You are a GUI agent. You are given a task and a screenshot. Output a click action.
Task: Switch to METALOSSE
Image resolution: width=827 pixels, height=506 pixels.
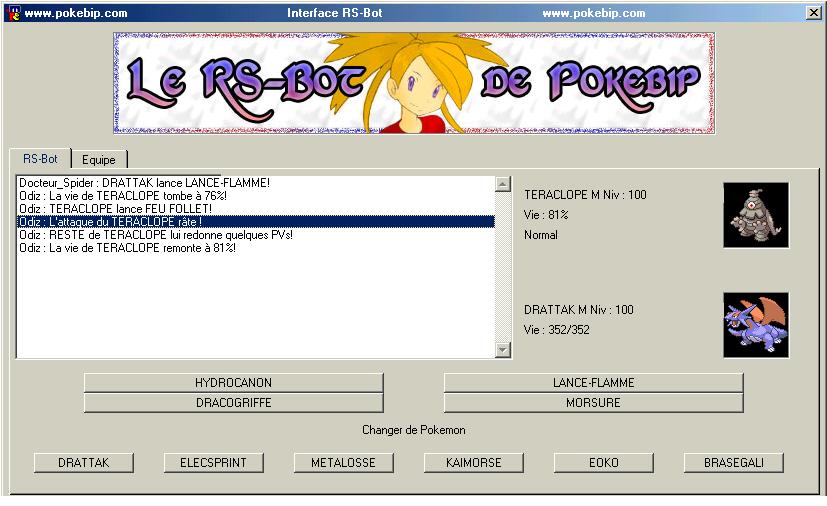click(x=343, y=463)
